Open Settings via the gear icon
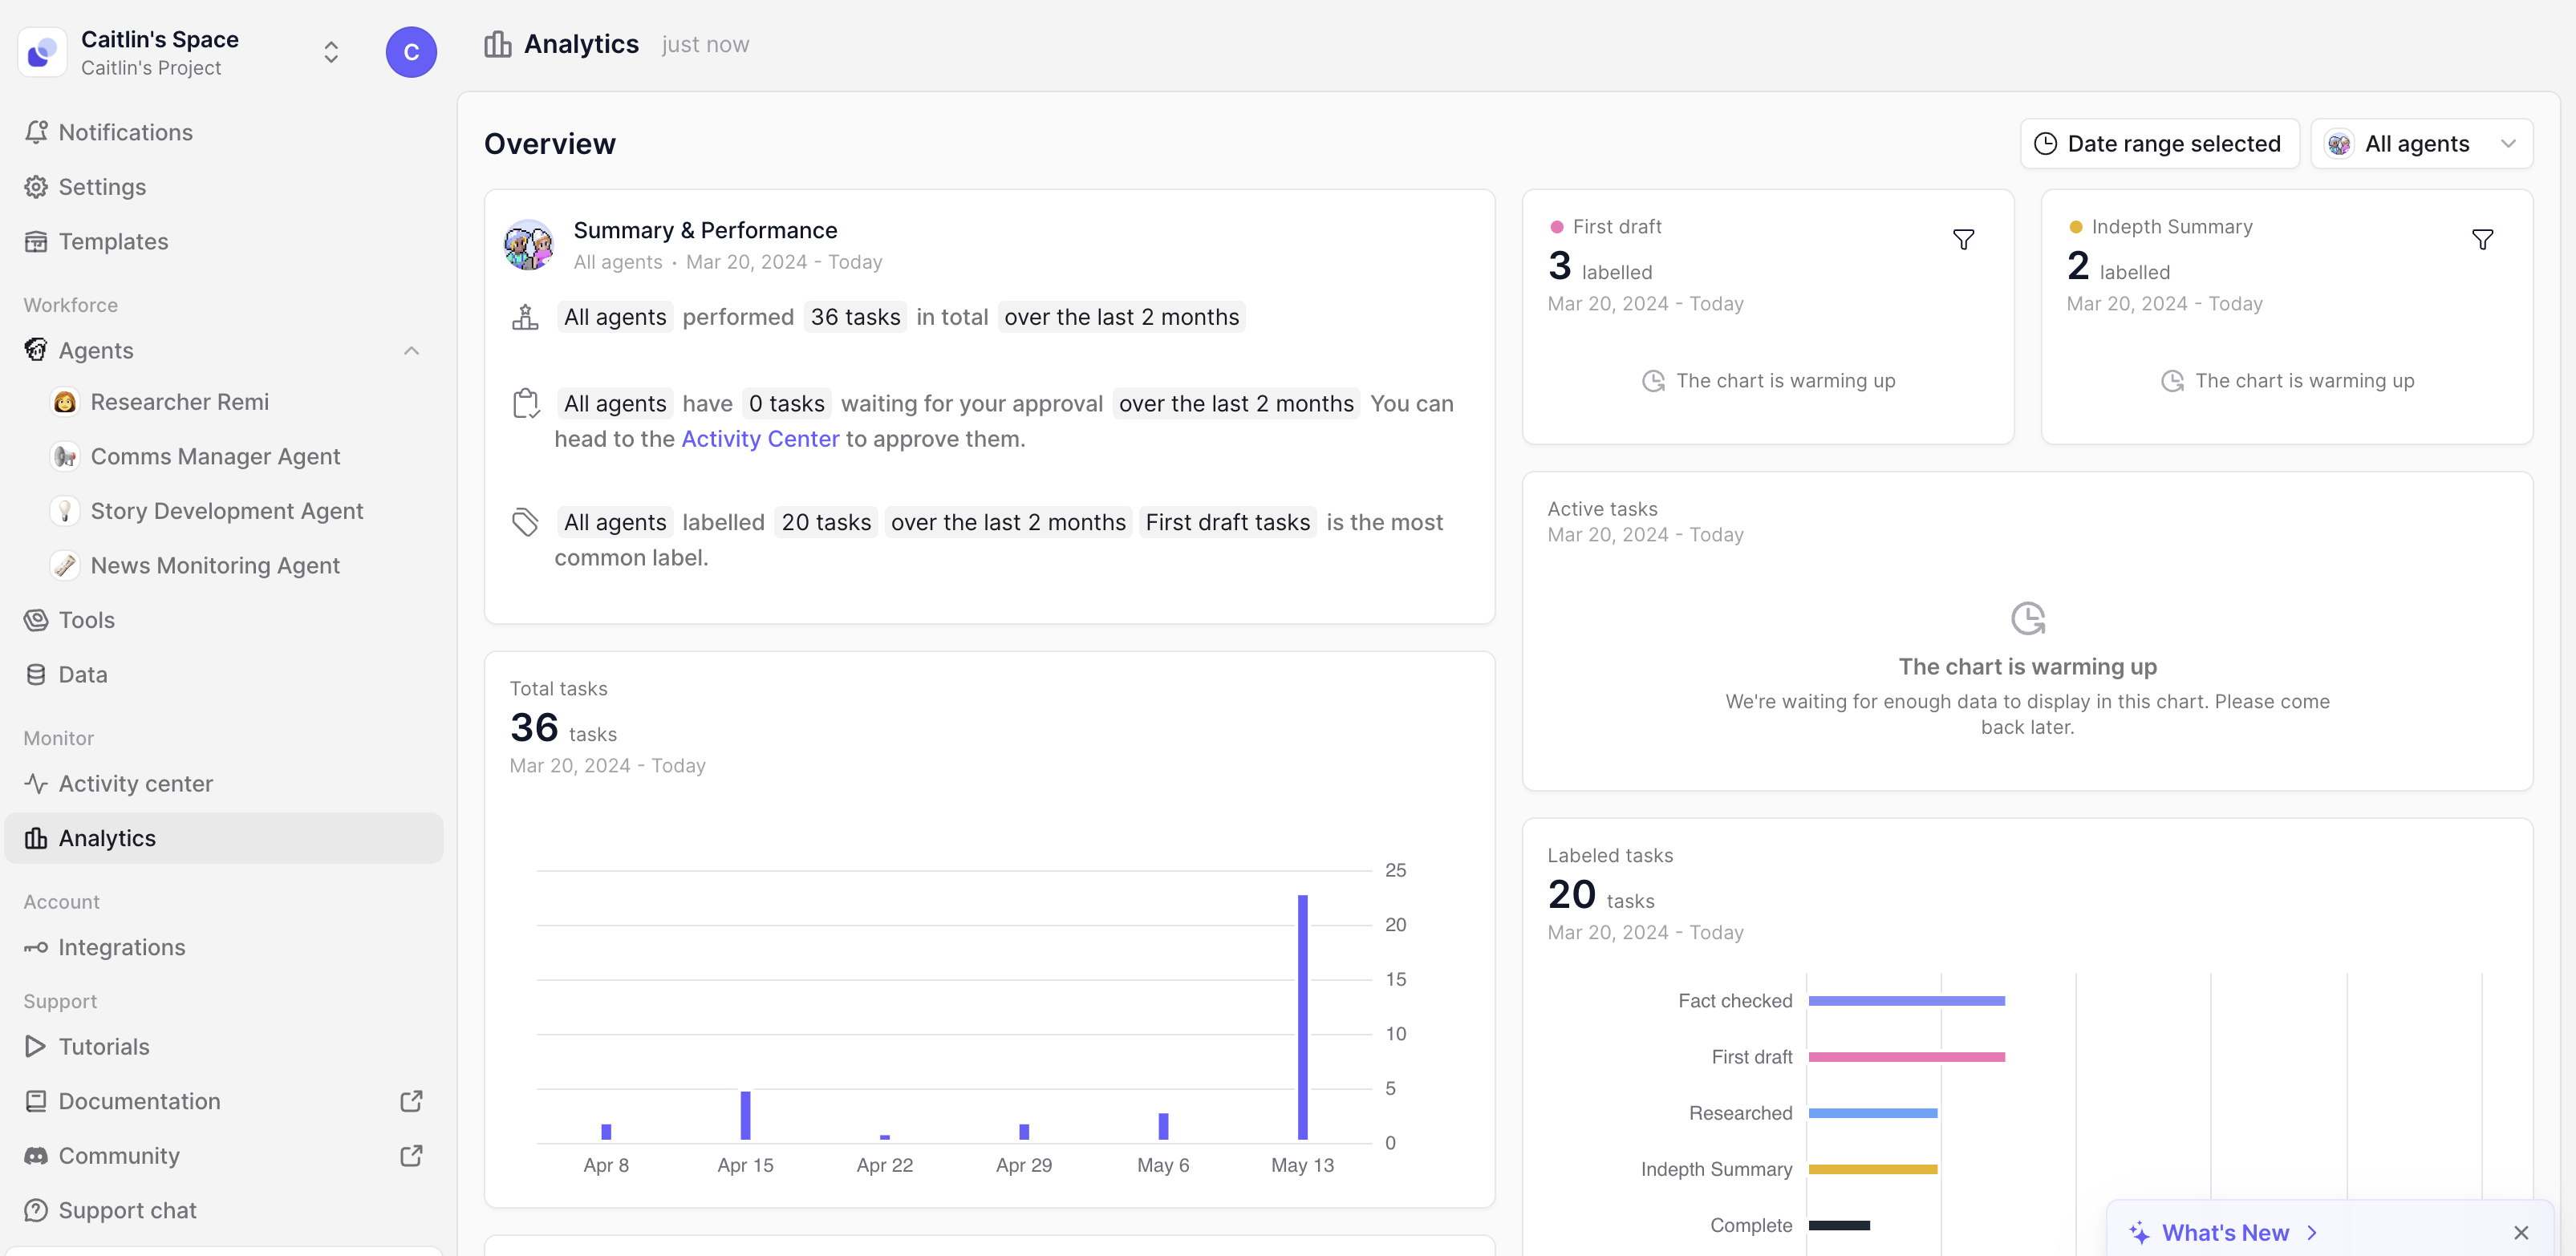 click(36, 187)
